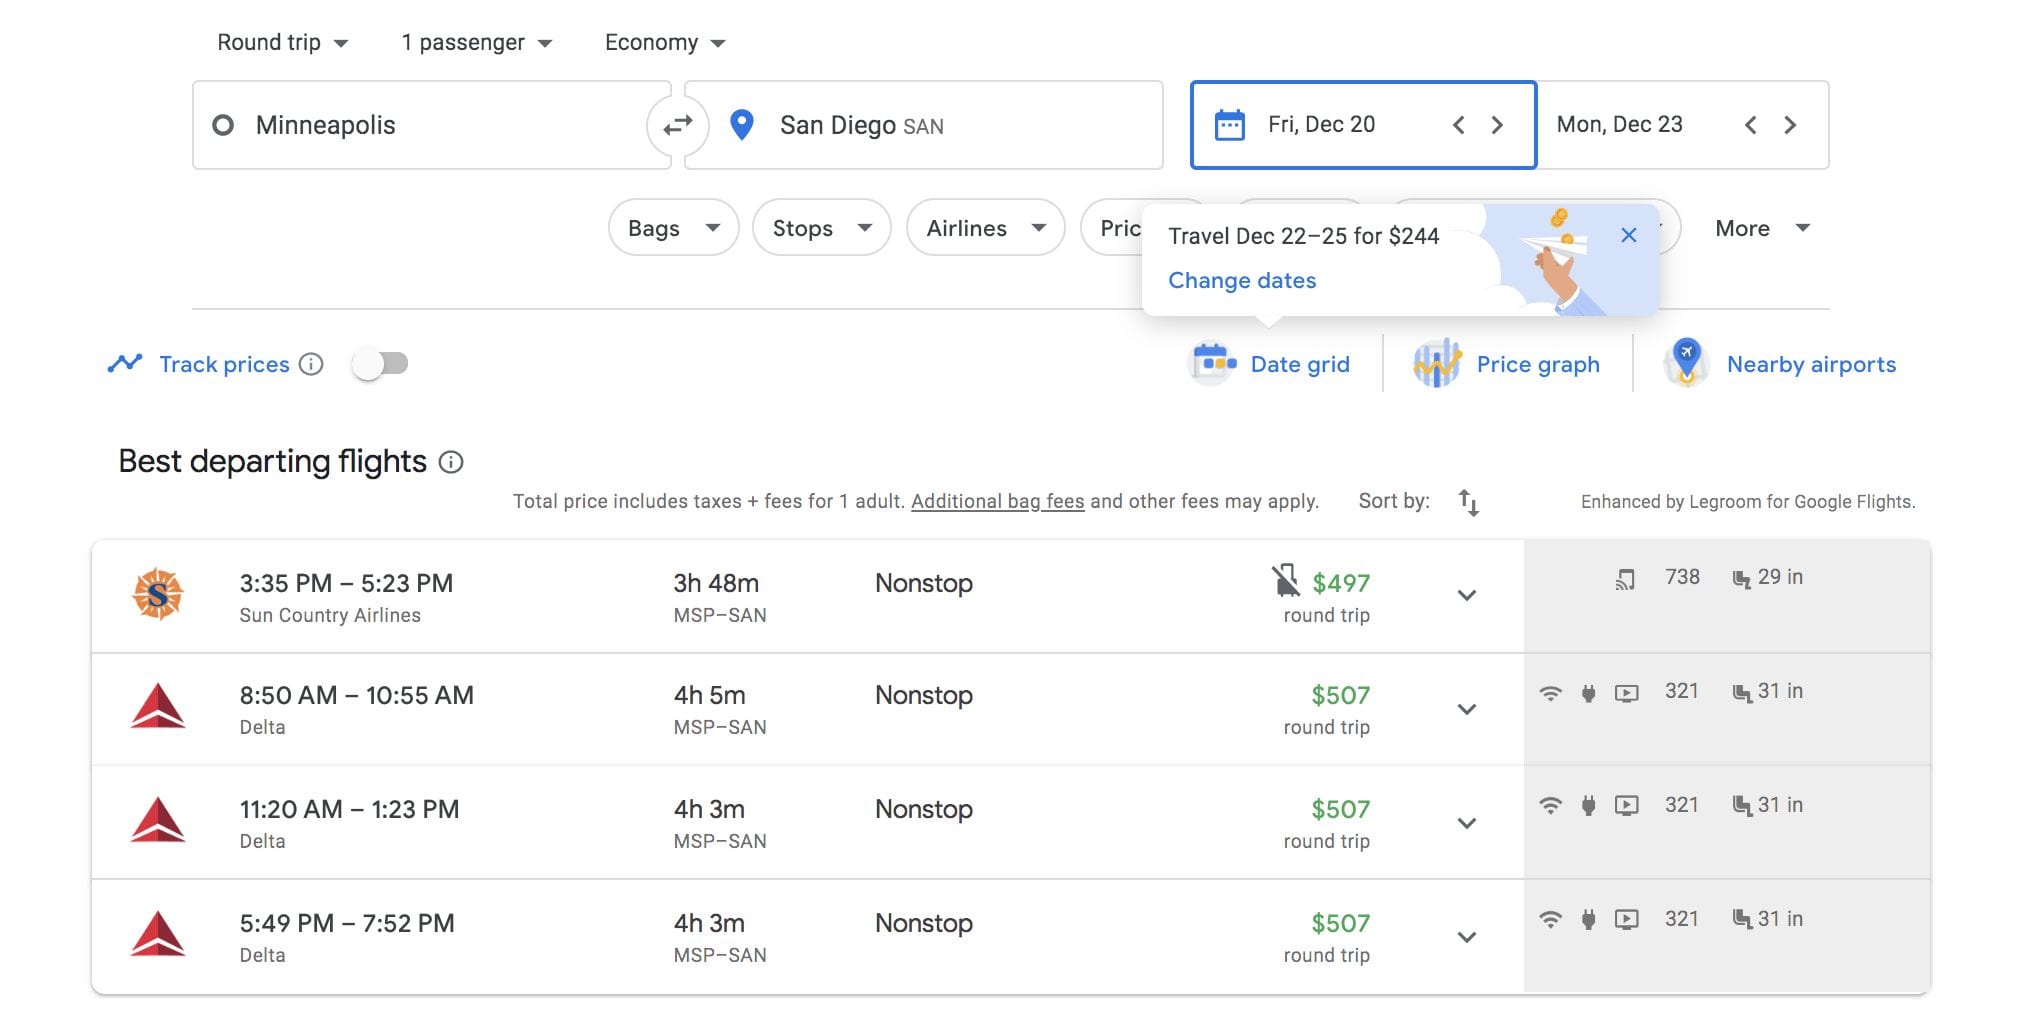Click the calendar icon in departure date field

coord(1232,124)
